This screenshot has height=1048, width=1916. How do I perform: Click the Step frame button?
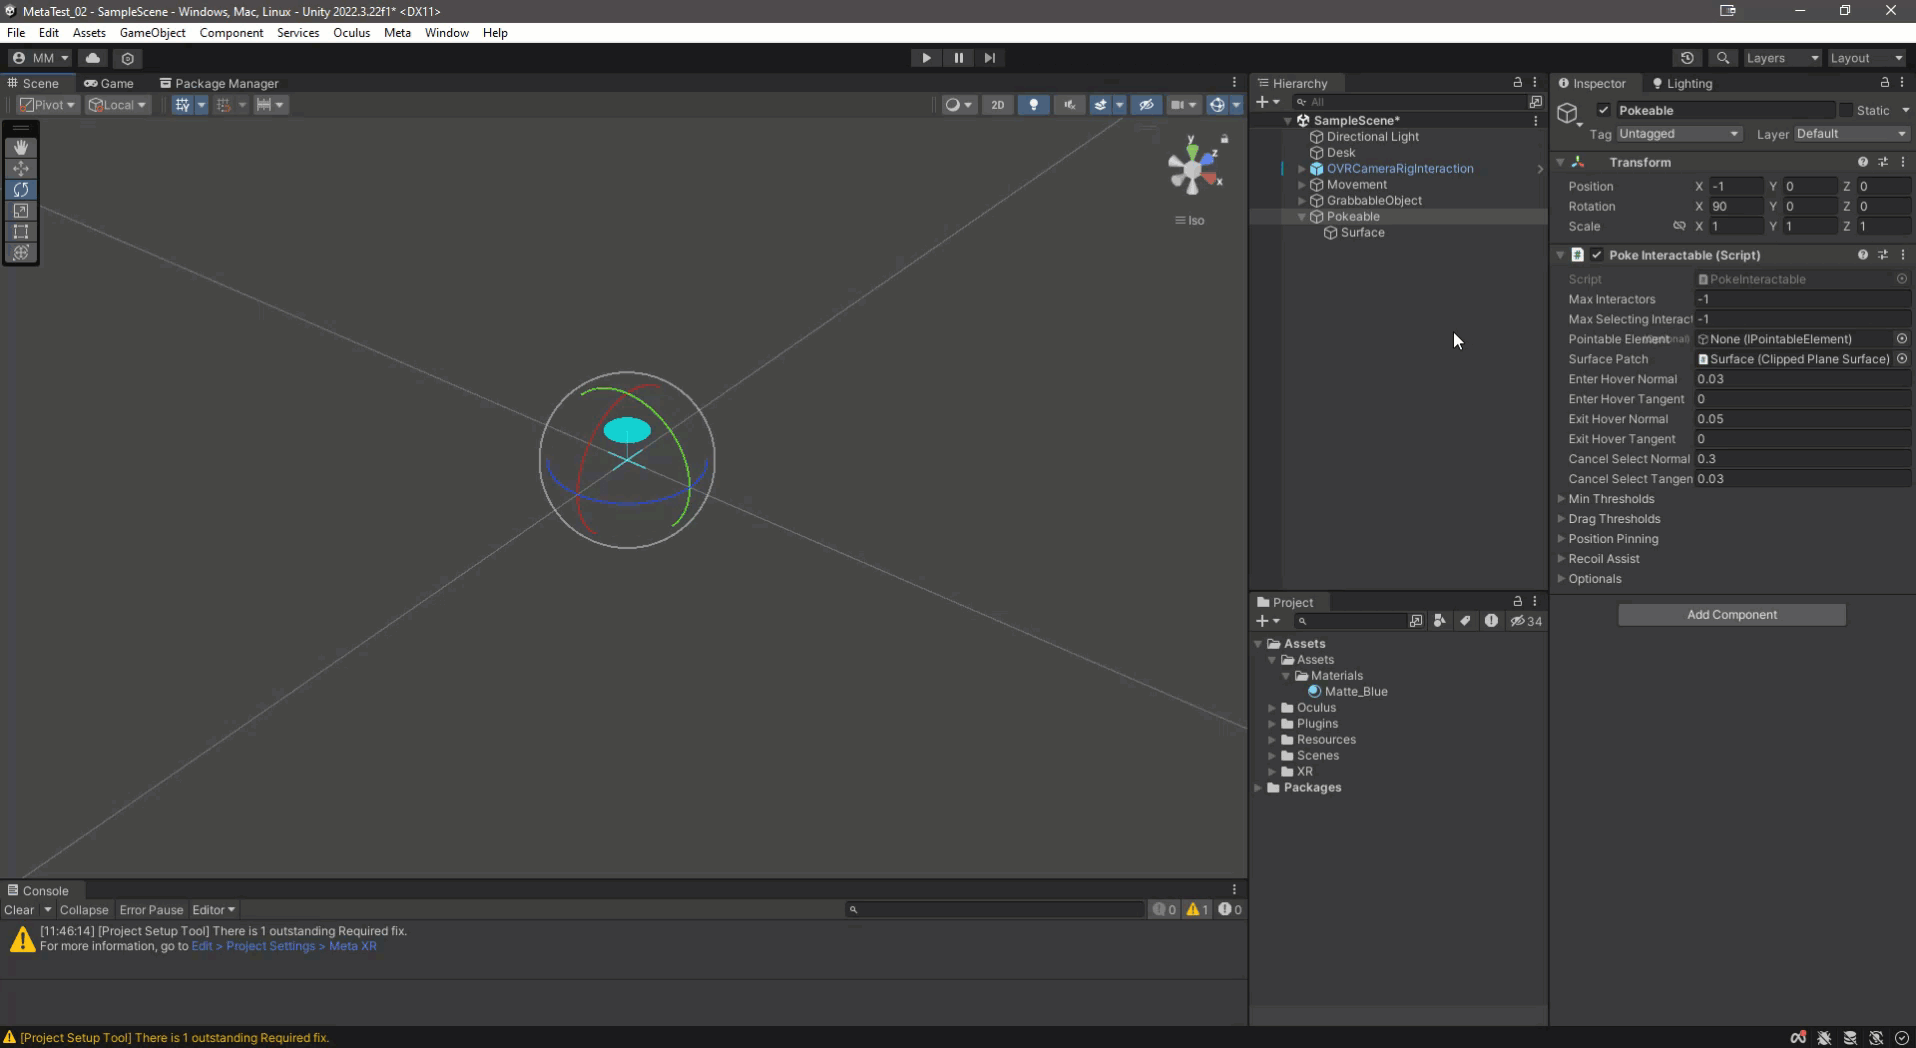click(989, 58)
